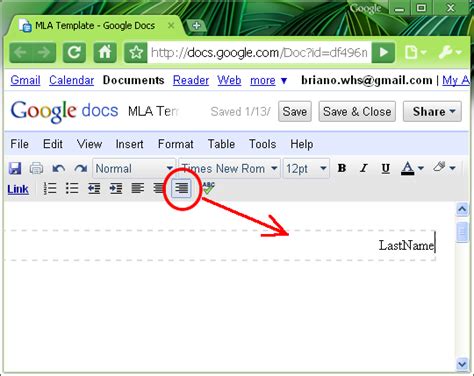Open the Insert menu
Image resolution: width=474 pixels, height=376 pixels.
(129, 144)
